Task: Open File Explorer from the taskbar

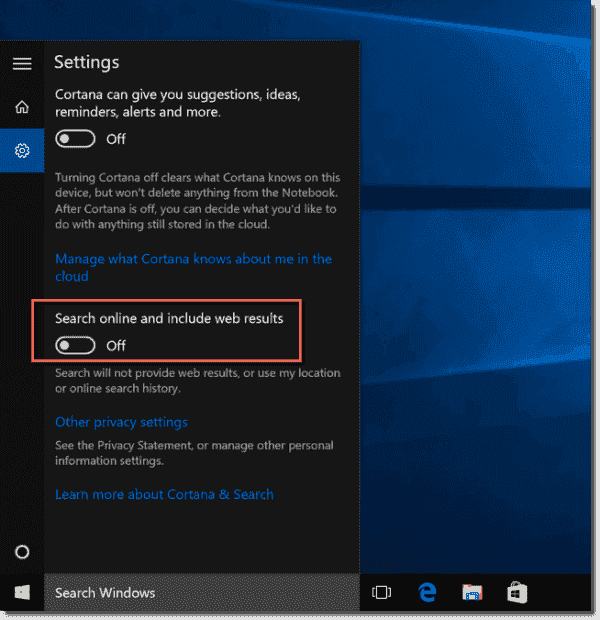Action: [472, 592]
